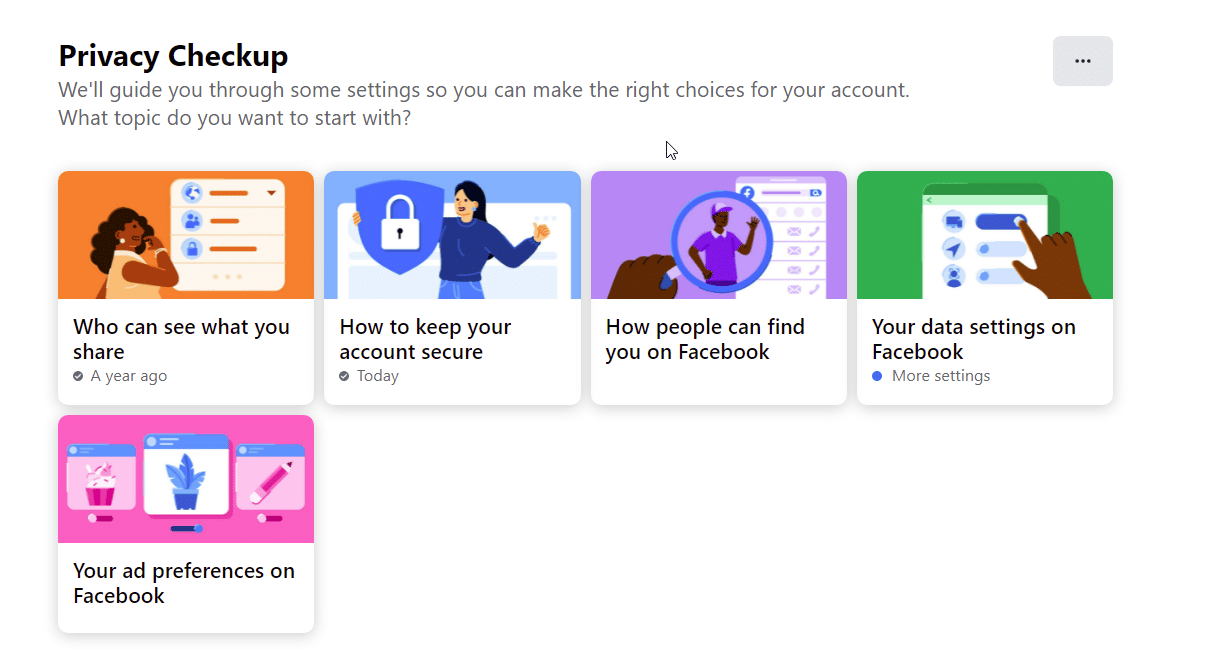Click the pencil image on the pink card

pyautogui.click(x=272, y=482)
